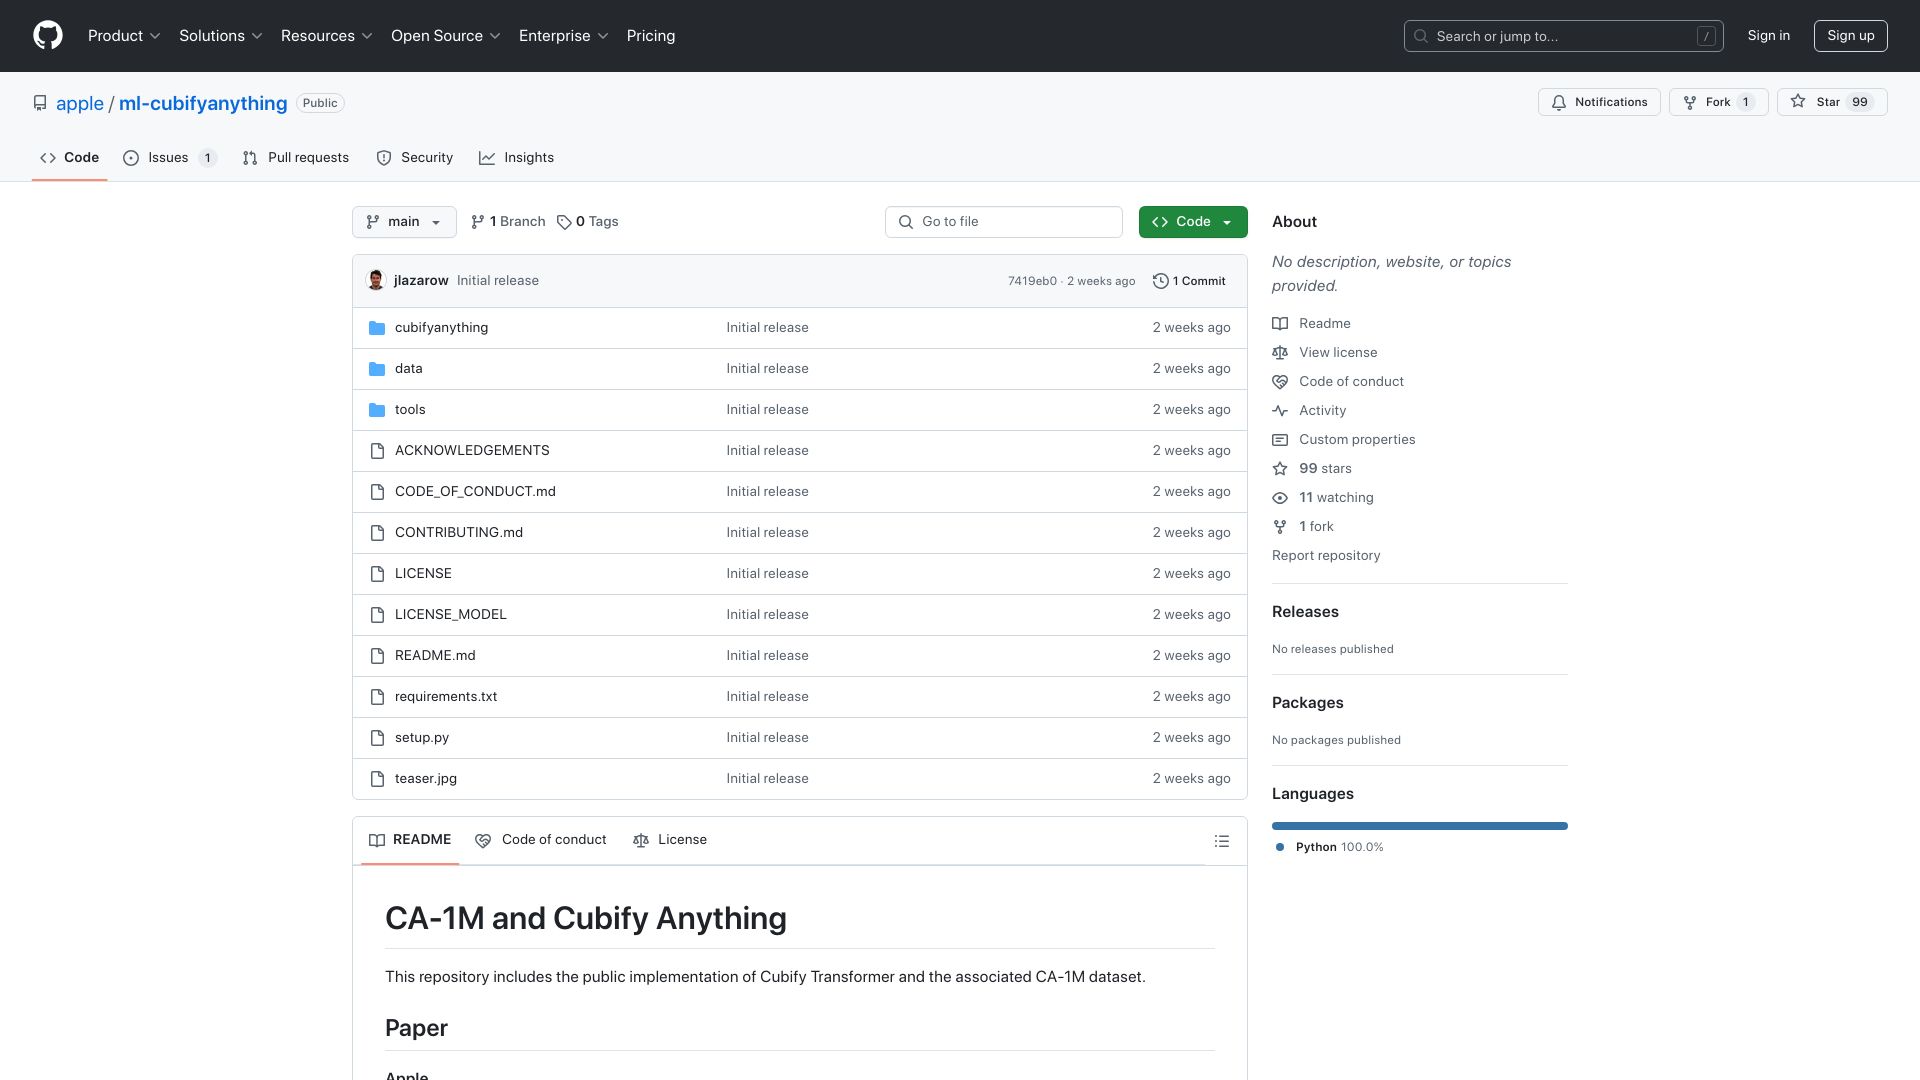Click the Go to file input

[x=1003, y=222]
